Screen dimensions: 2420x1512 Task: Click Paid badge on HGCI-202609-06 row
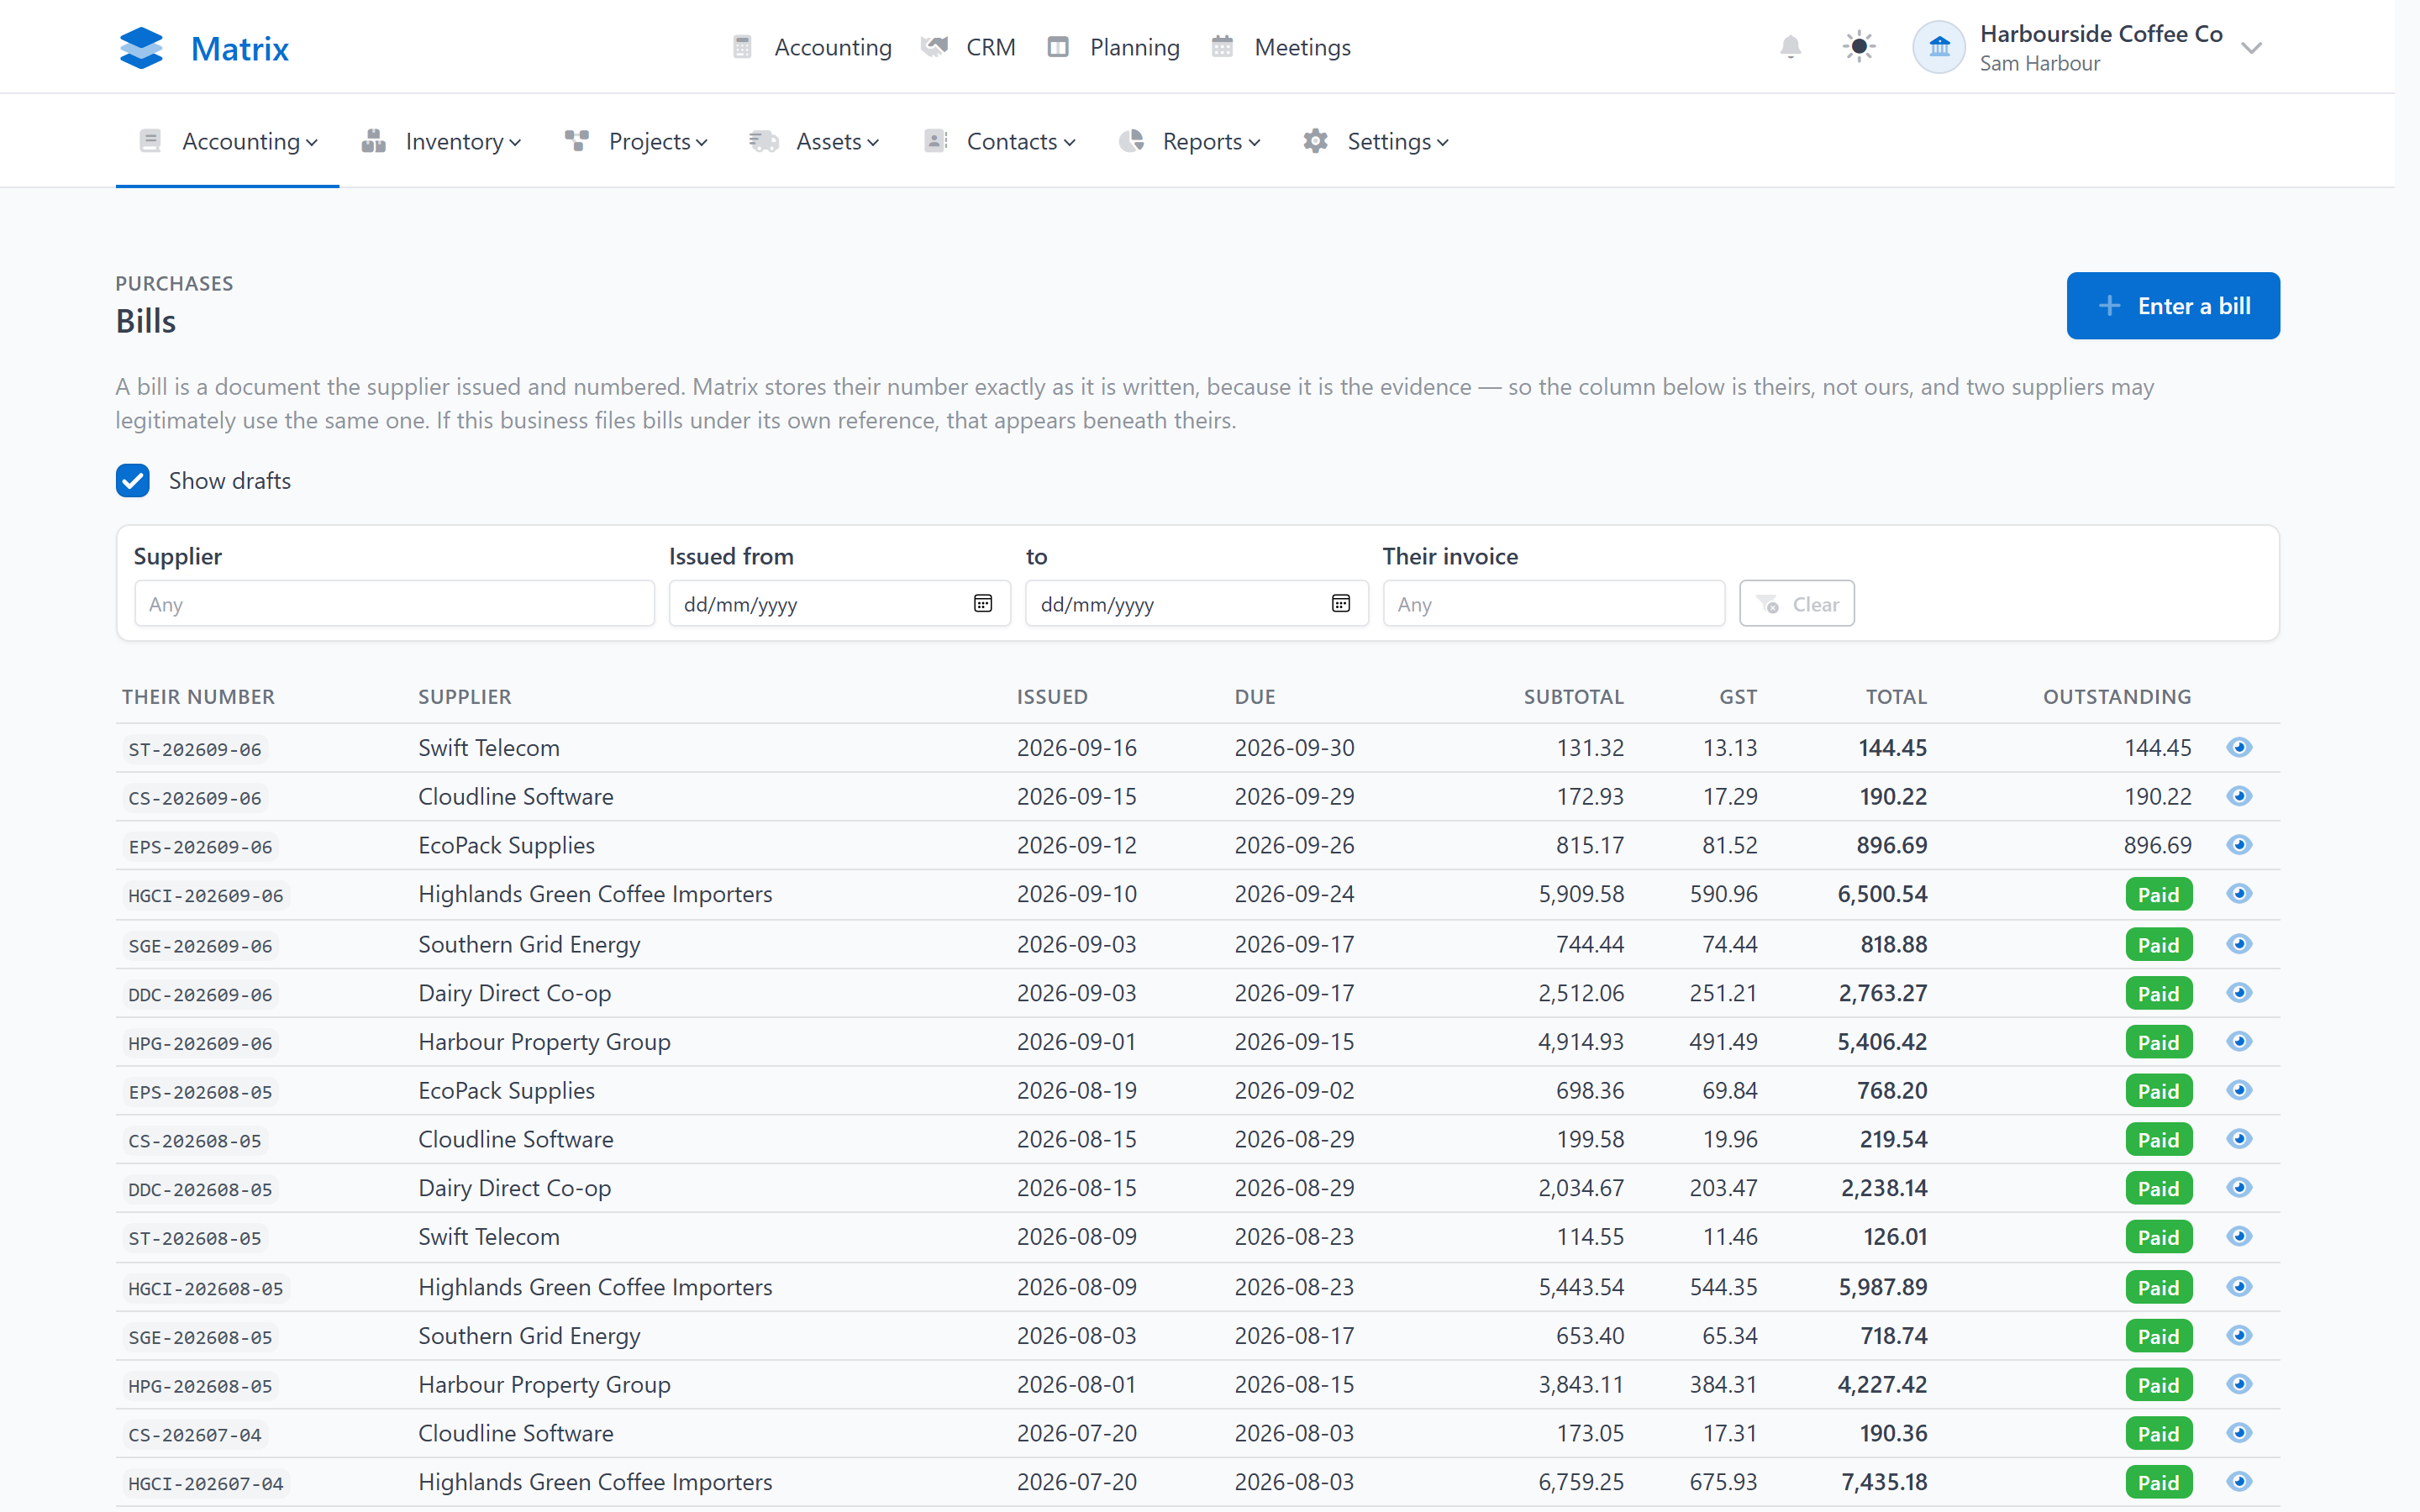(2159, 895)
